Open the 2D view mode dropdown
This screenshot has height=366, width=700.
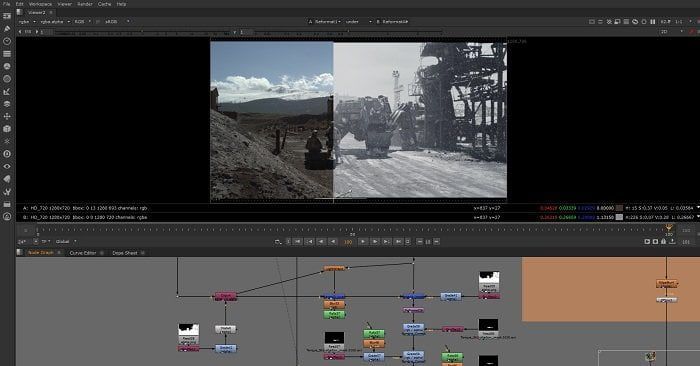coord(671,32)
